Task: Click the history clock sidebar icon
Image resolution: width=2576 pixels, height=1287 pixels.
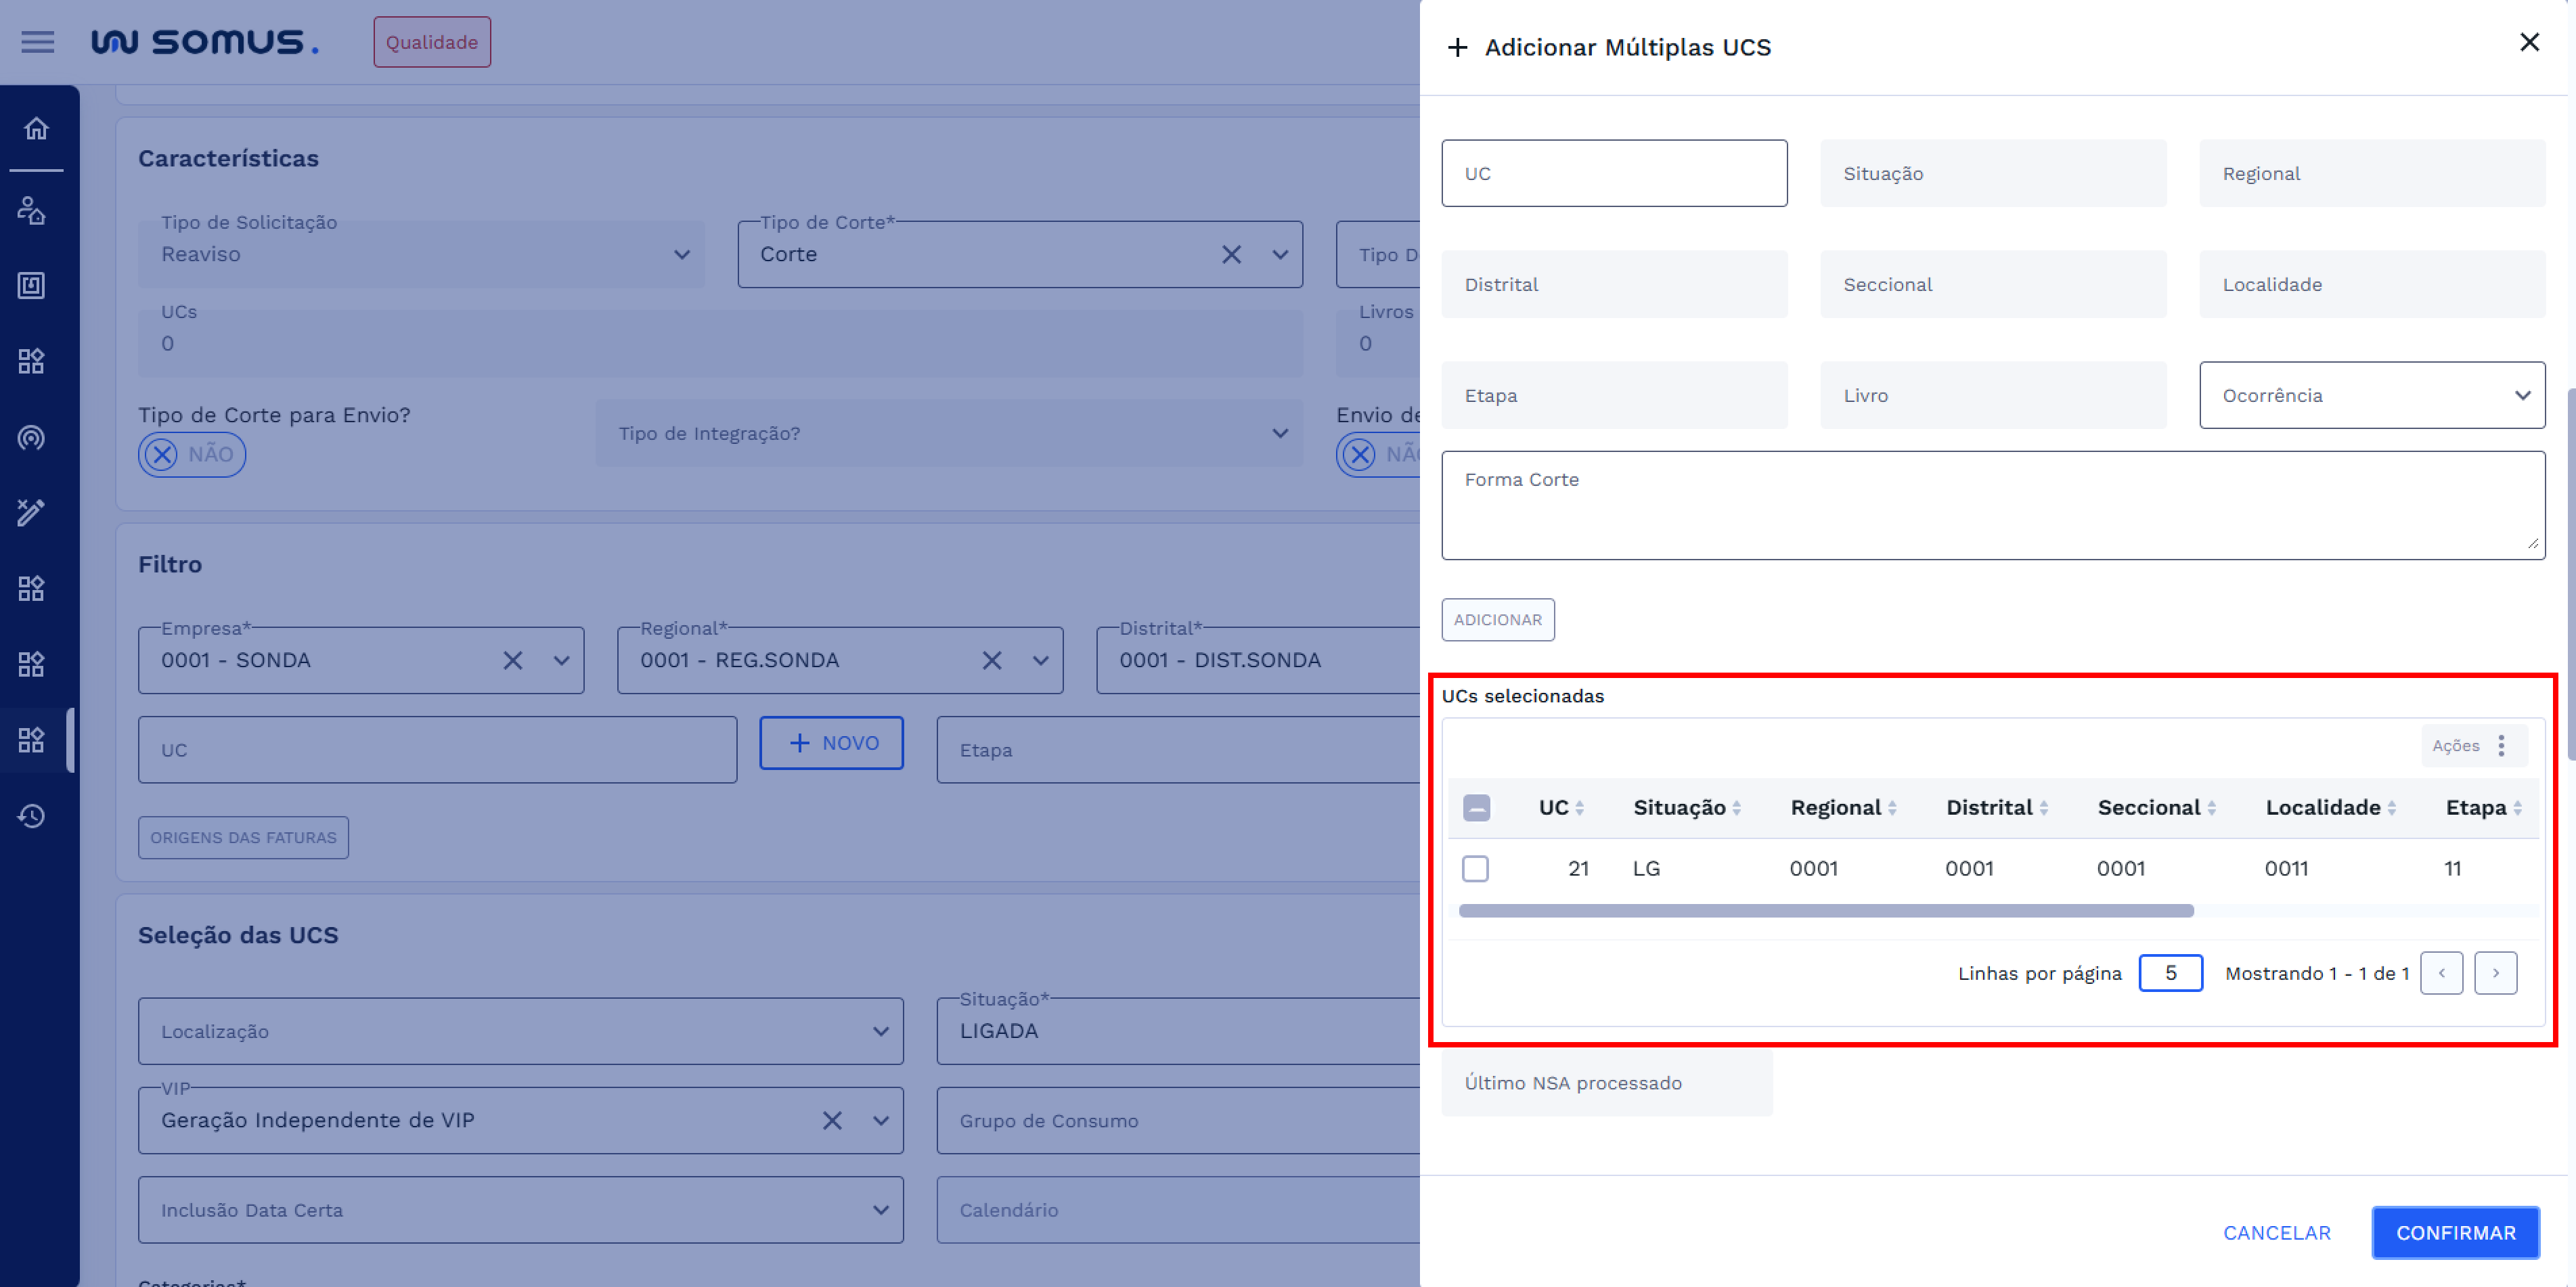Action: pos(32,816)
